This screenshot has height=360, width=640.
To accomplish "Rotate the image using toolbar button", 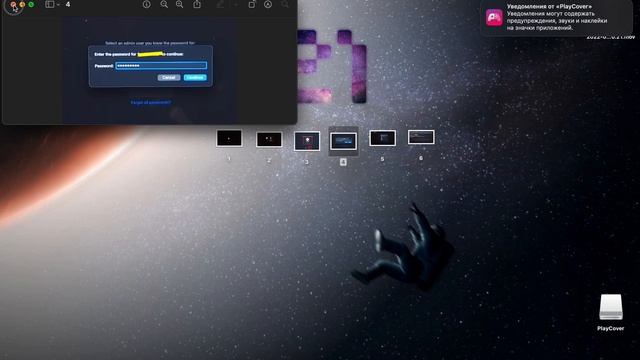I will (x=252, y=4).
